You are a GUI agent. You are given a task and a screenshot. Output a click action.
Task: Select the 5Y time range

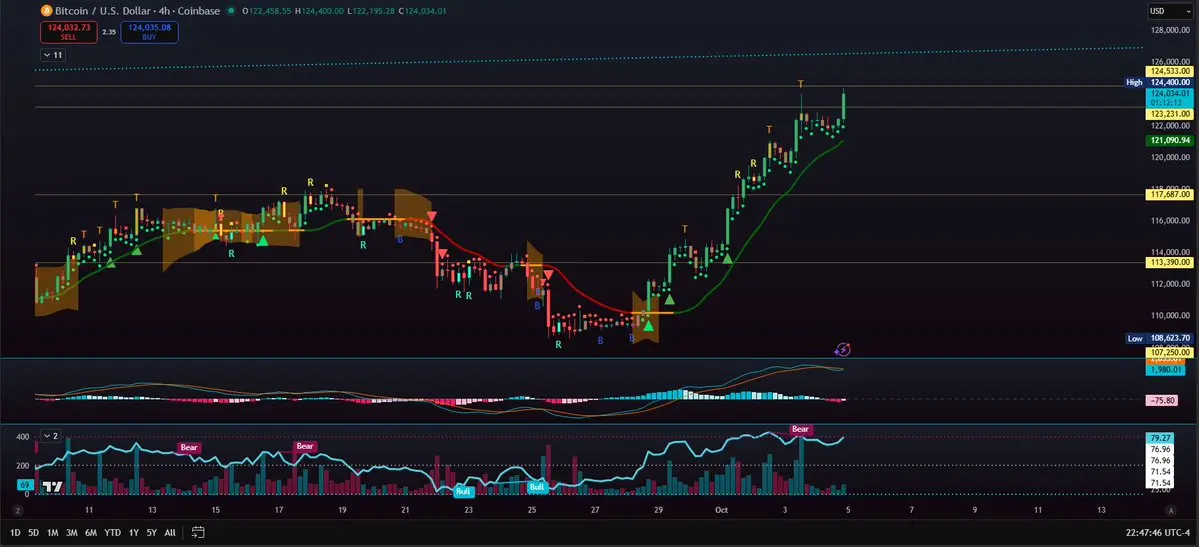click(x=151, y=532)
